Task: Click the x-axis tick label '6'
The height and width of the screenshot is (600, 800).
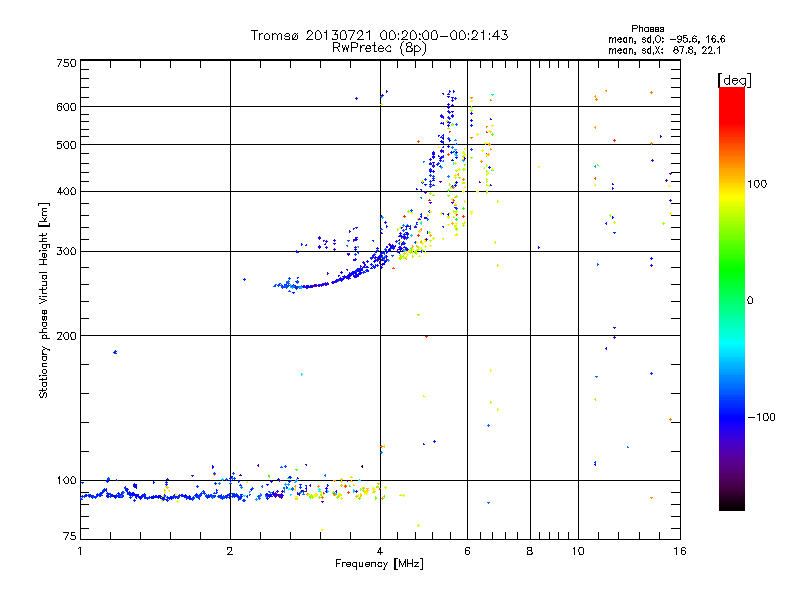Action: tap(467, 551)
